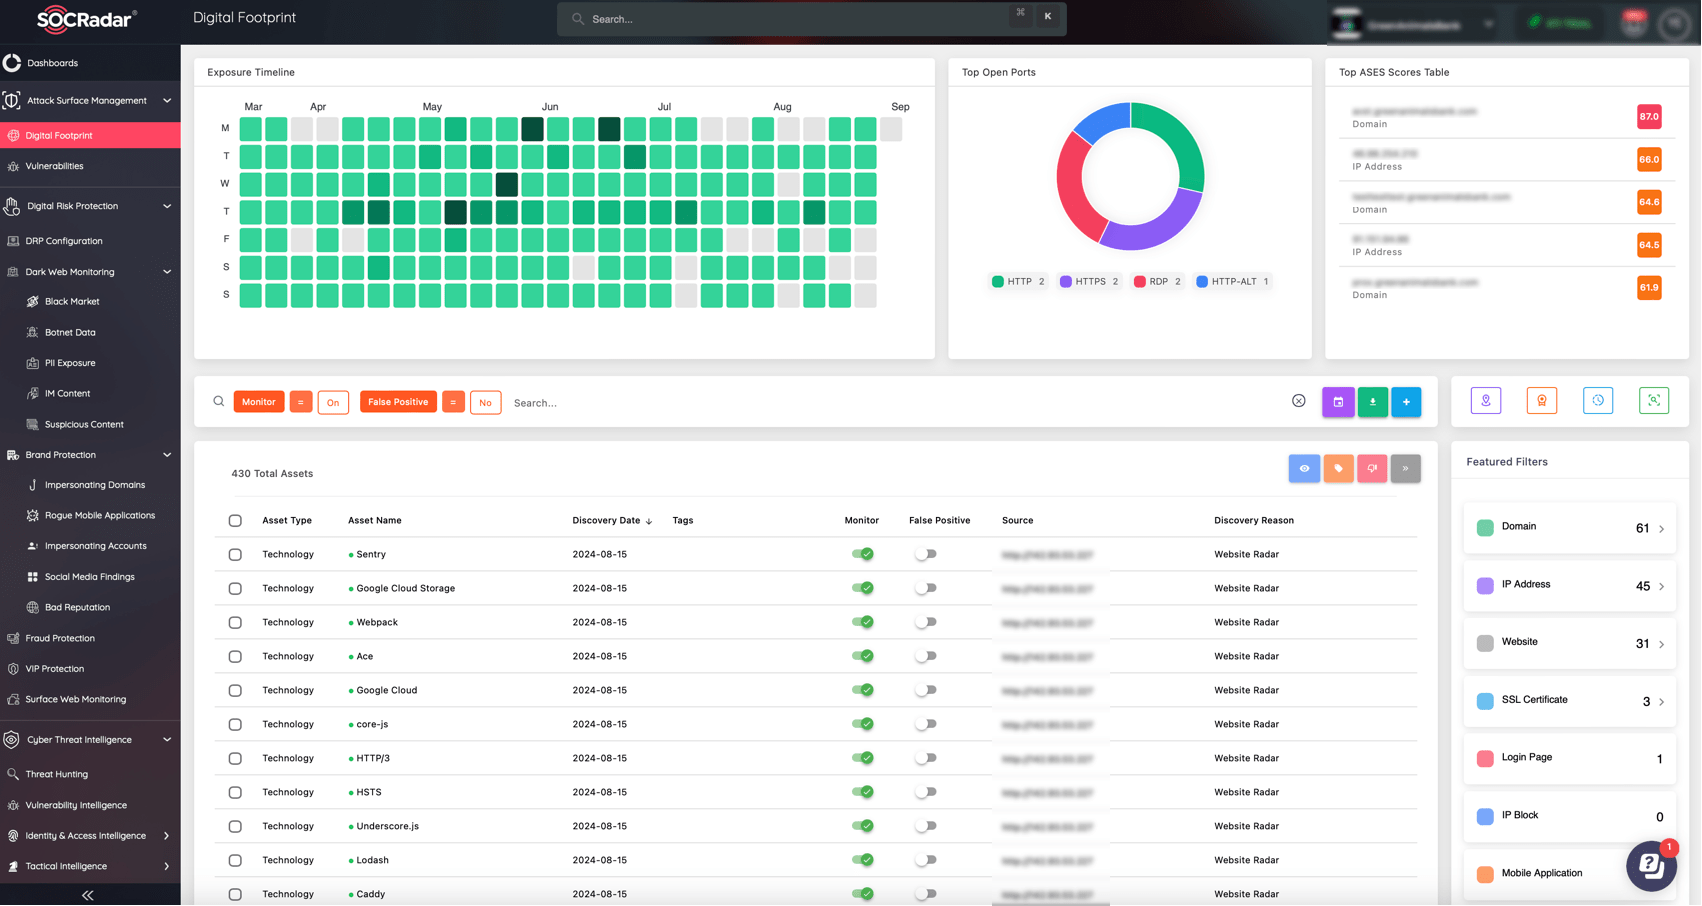Click the HTTP legend label under the donut chart
1702x906 pixels.
tap(1017, 281)
